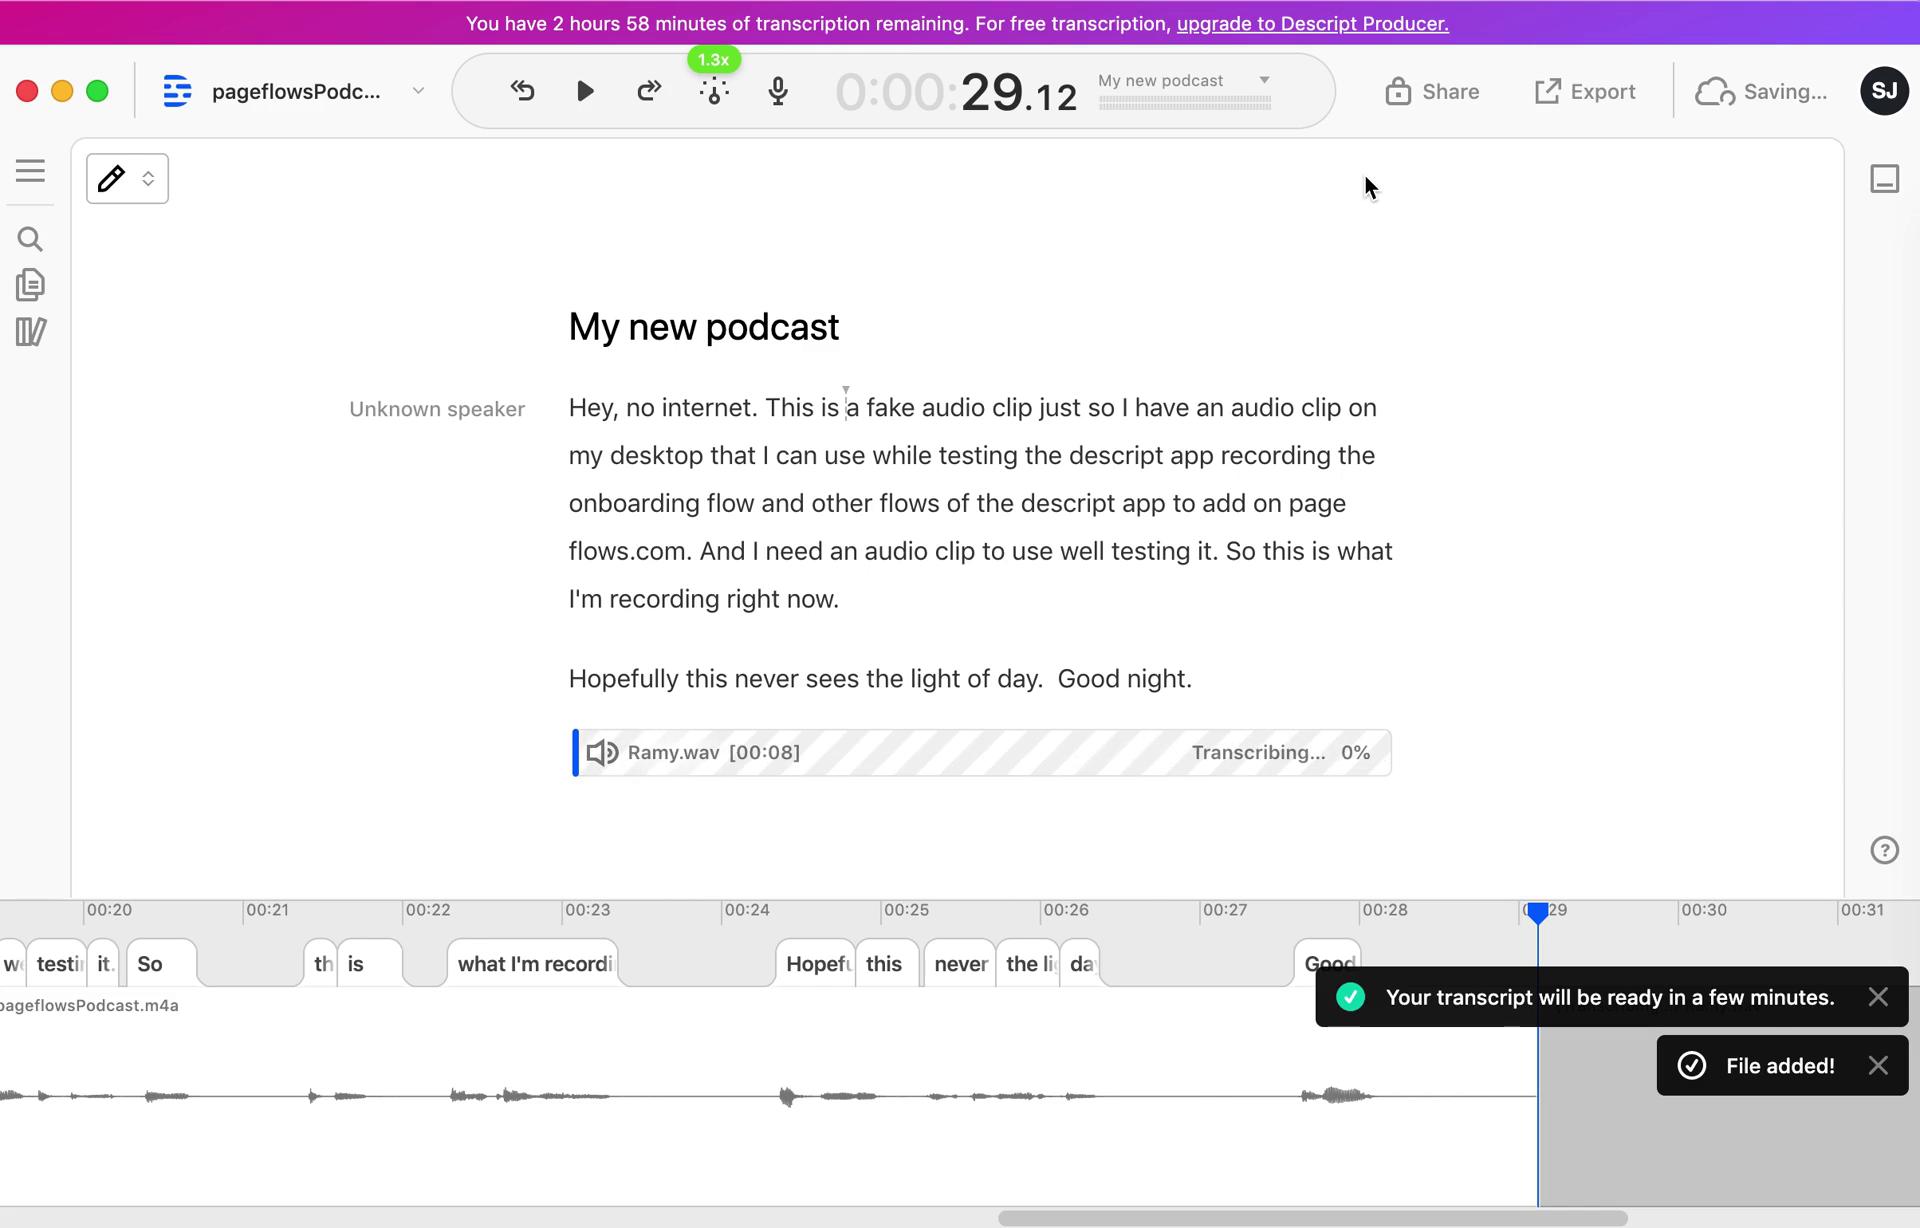Click 'Good night.' in the transcript
1920x1228 pixels.
pos(1125,679)
